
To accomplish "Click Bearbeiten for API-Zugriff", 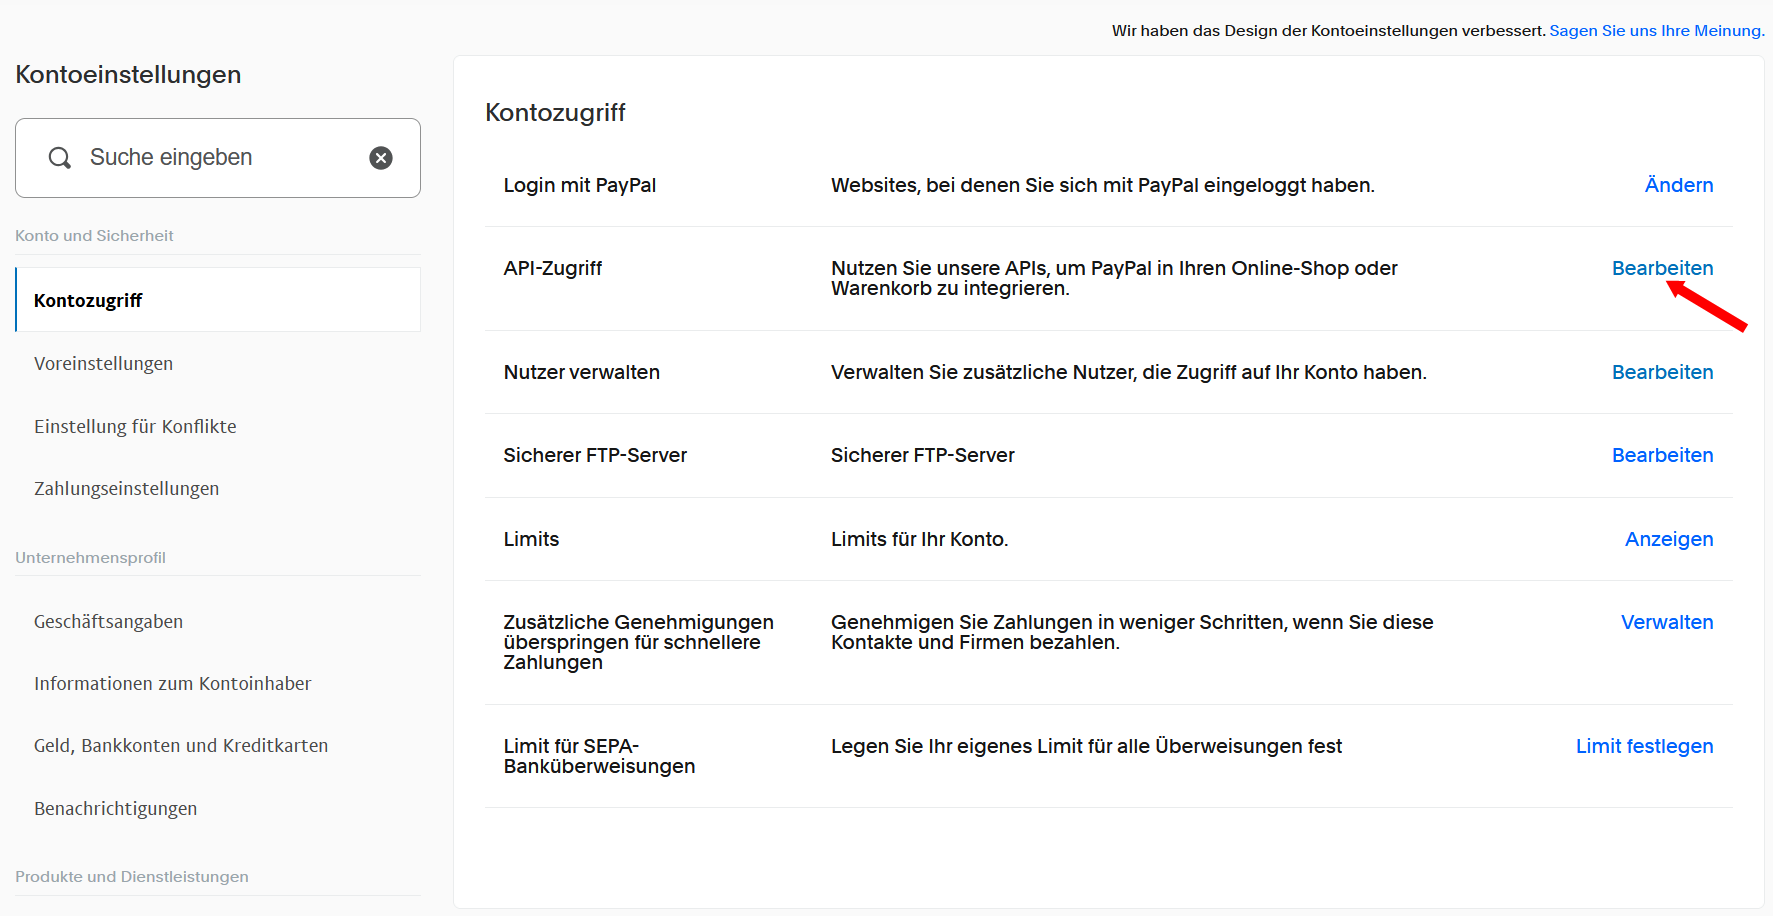I will pyautogui.click(x=1662, y=268).
